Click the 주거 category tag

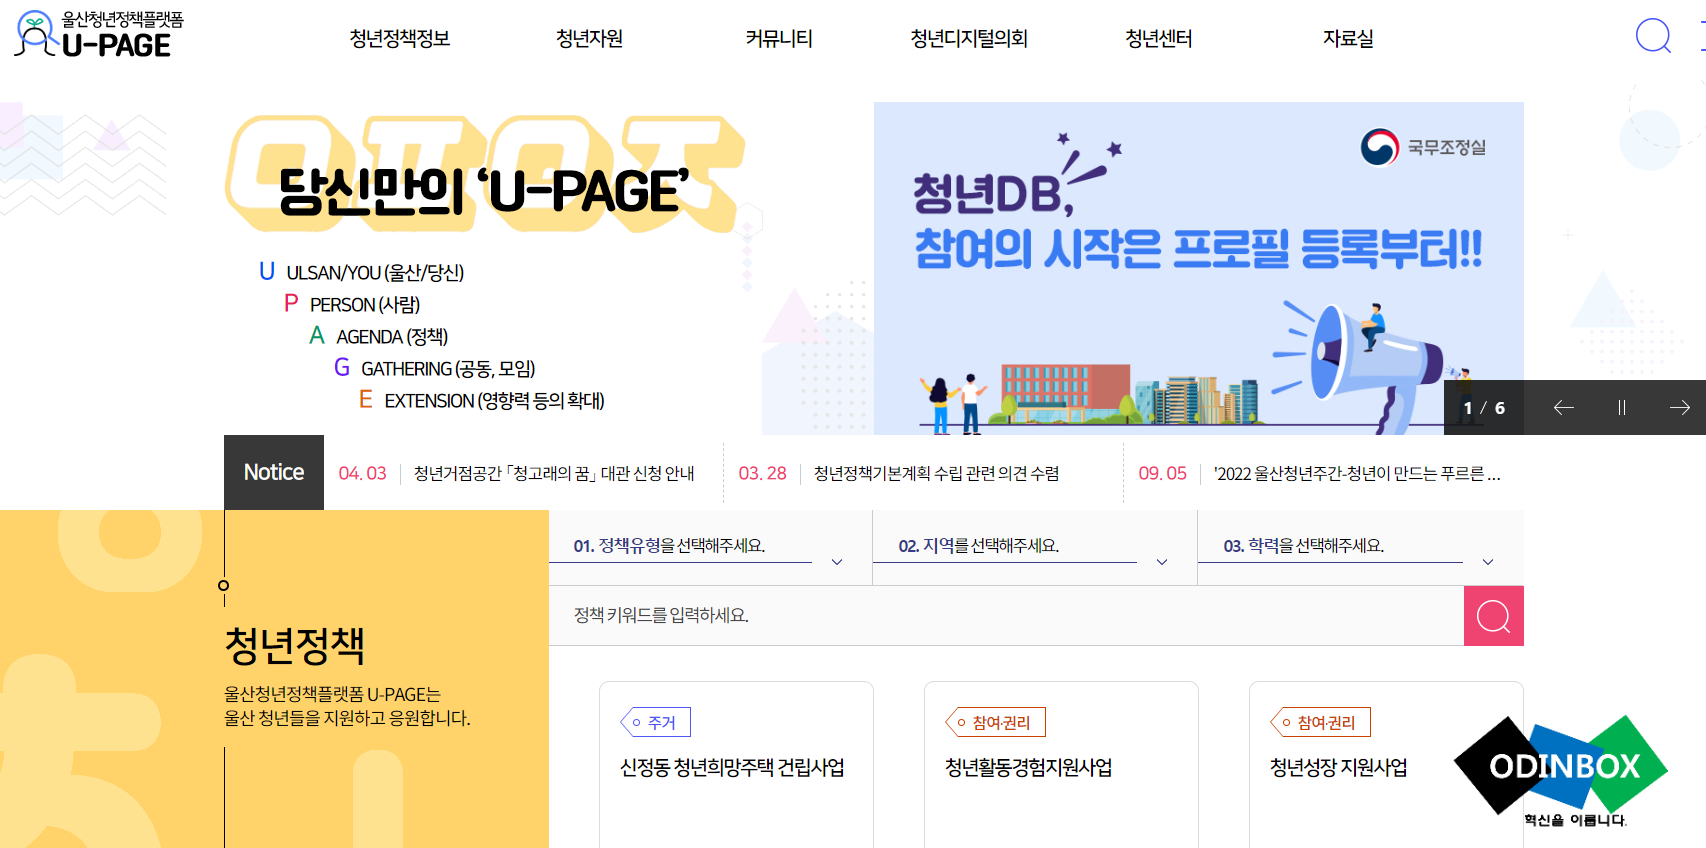point(656,722)
